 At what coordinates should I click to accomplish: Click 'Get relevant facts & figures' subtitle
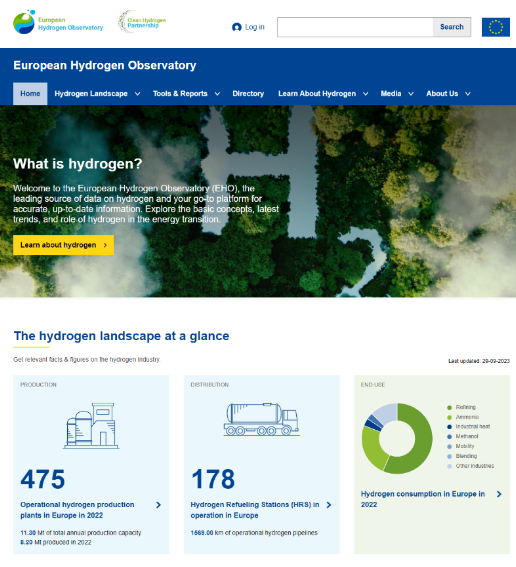(x=86, y=359)
